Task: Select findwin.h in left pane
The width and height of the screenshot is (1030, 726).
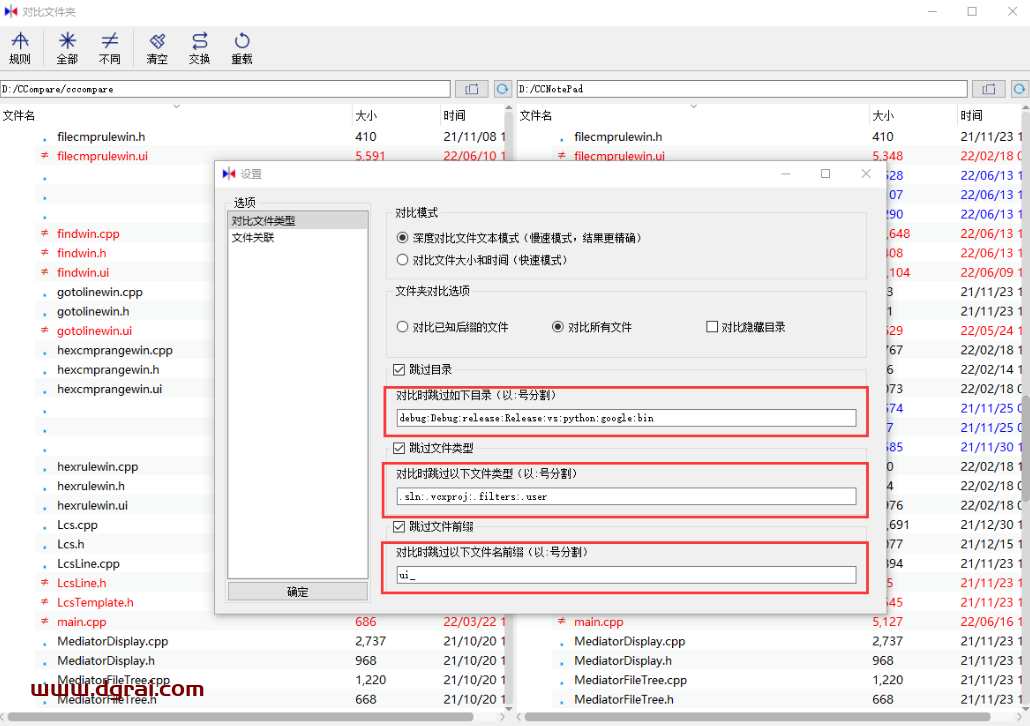Action: [x=81, y=253]
